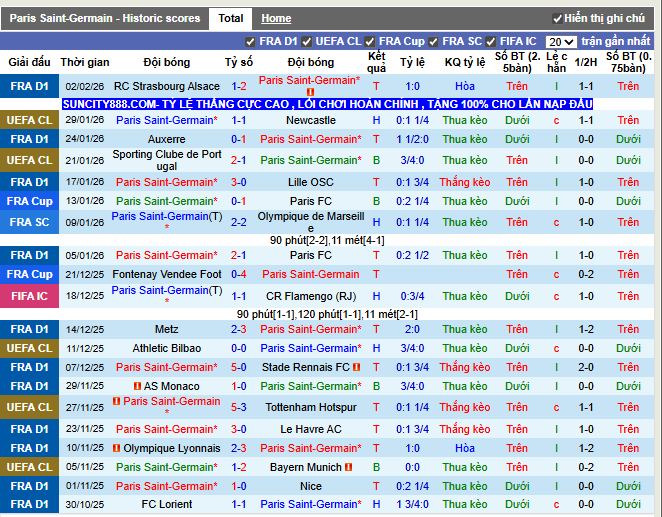Click the FIFA IC league badge
This screenshot has width=662, height=517.
(x=30, y=296)
